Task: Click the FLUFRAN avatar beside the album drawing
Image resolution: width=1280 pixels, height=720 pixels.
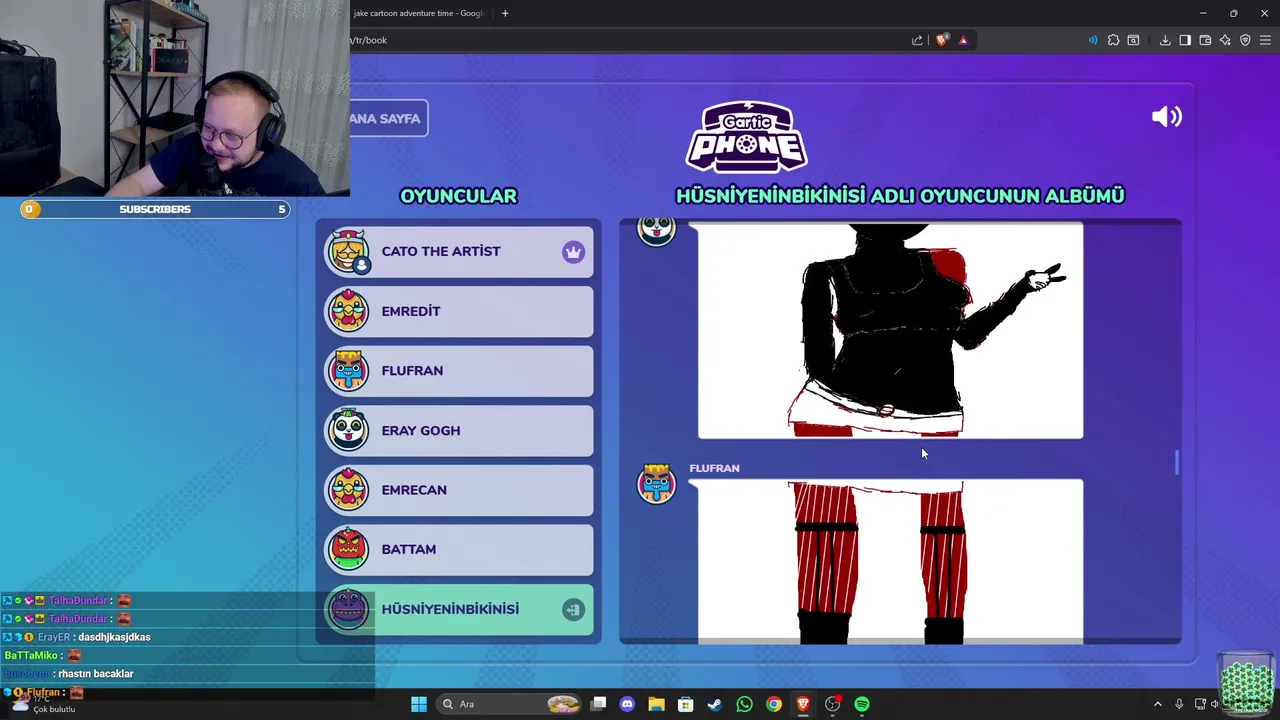Action: (657, 484)
